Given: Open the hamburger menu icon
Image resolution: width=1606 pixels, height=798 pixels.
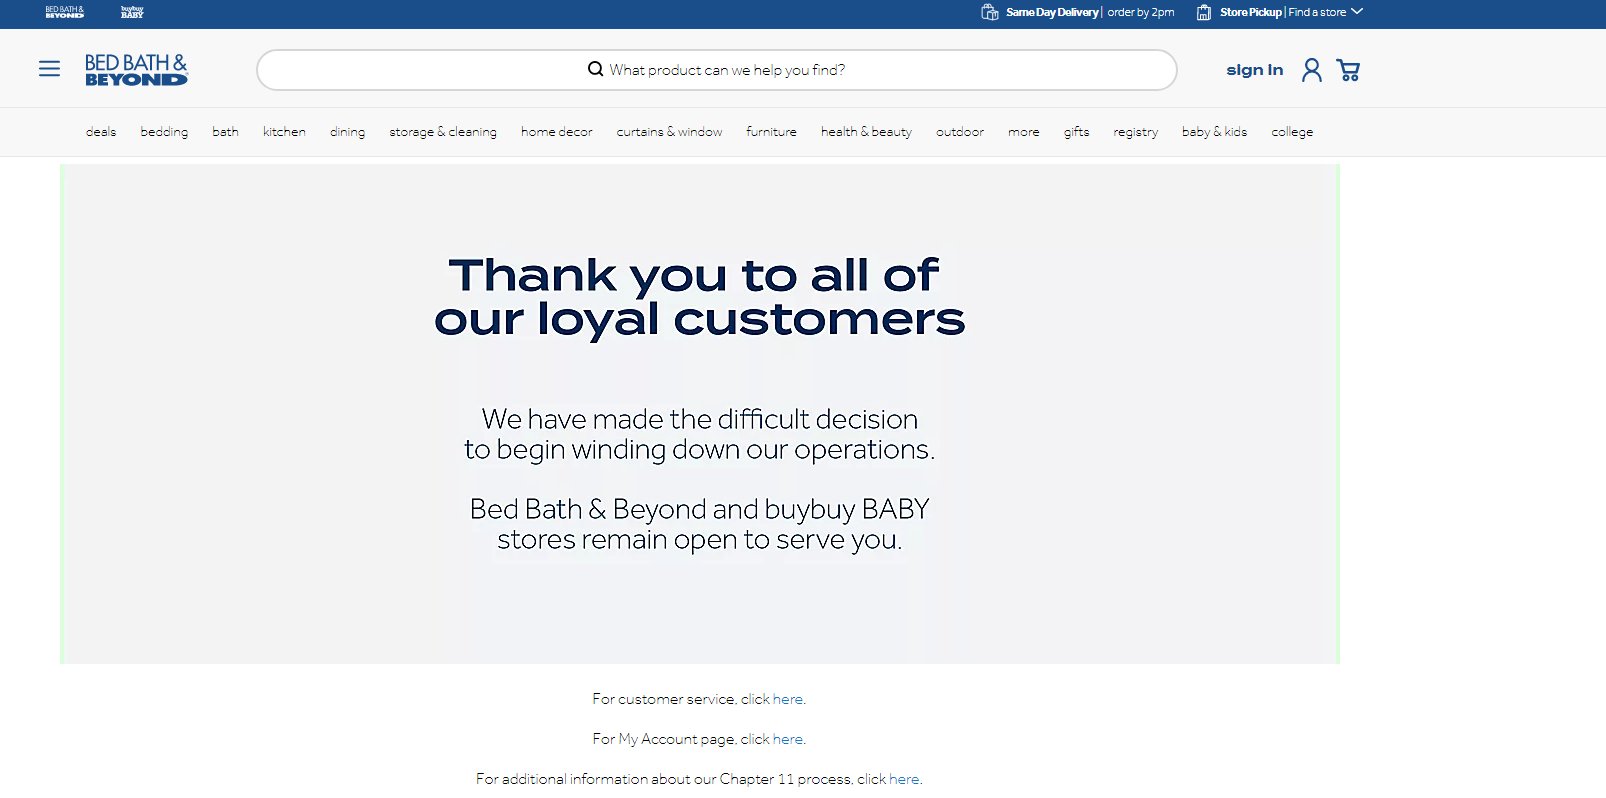Looking at the screenshot, I should [49, 69].
